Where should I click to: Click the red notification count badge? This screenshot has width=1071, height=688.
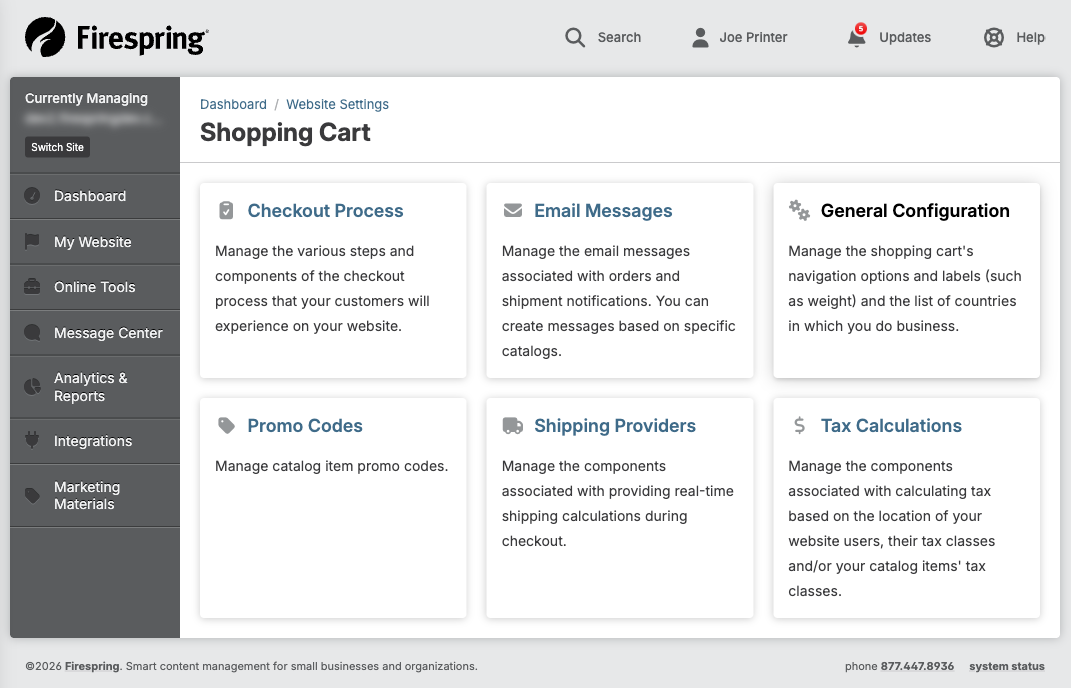point(861,29)
